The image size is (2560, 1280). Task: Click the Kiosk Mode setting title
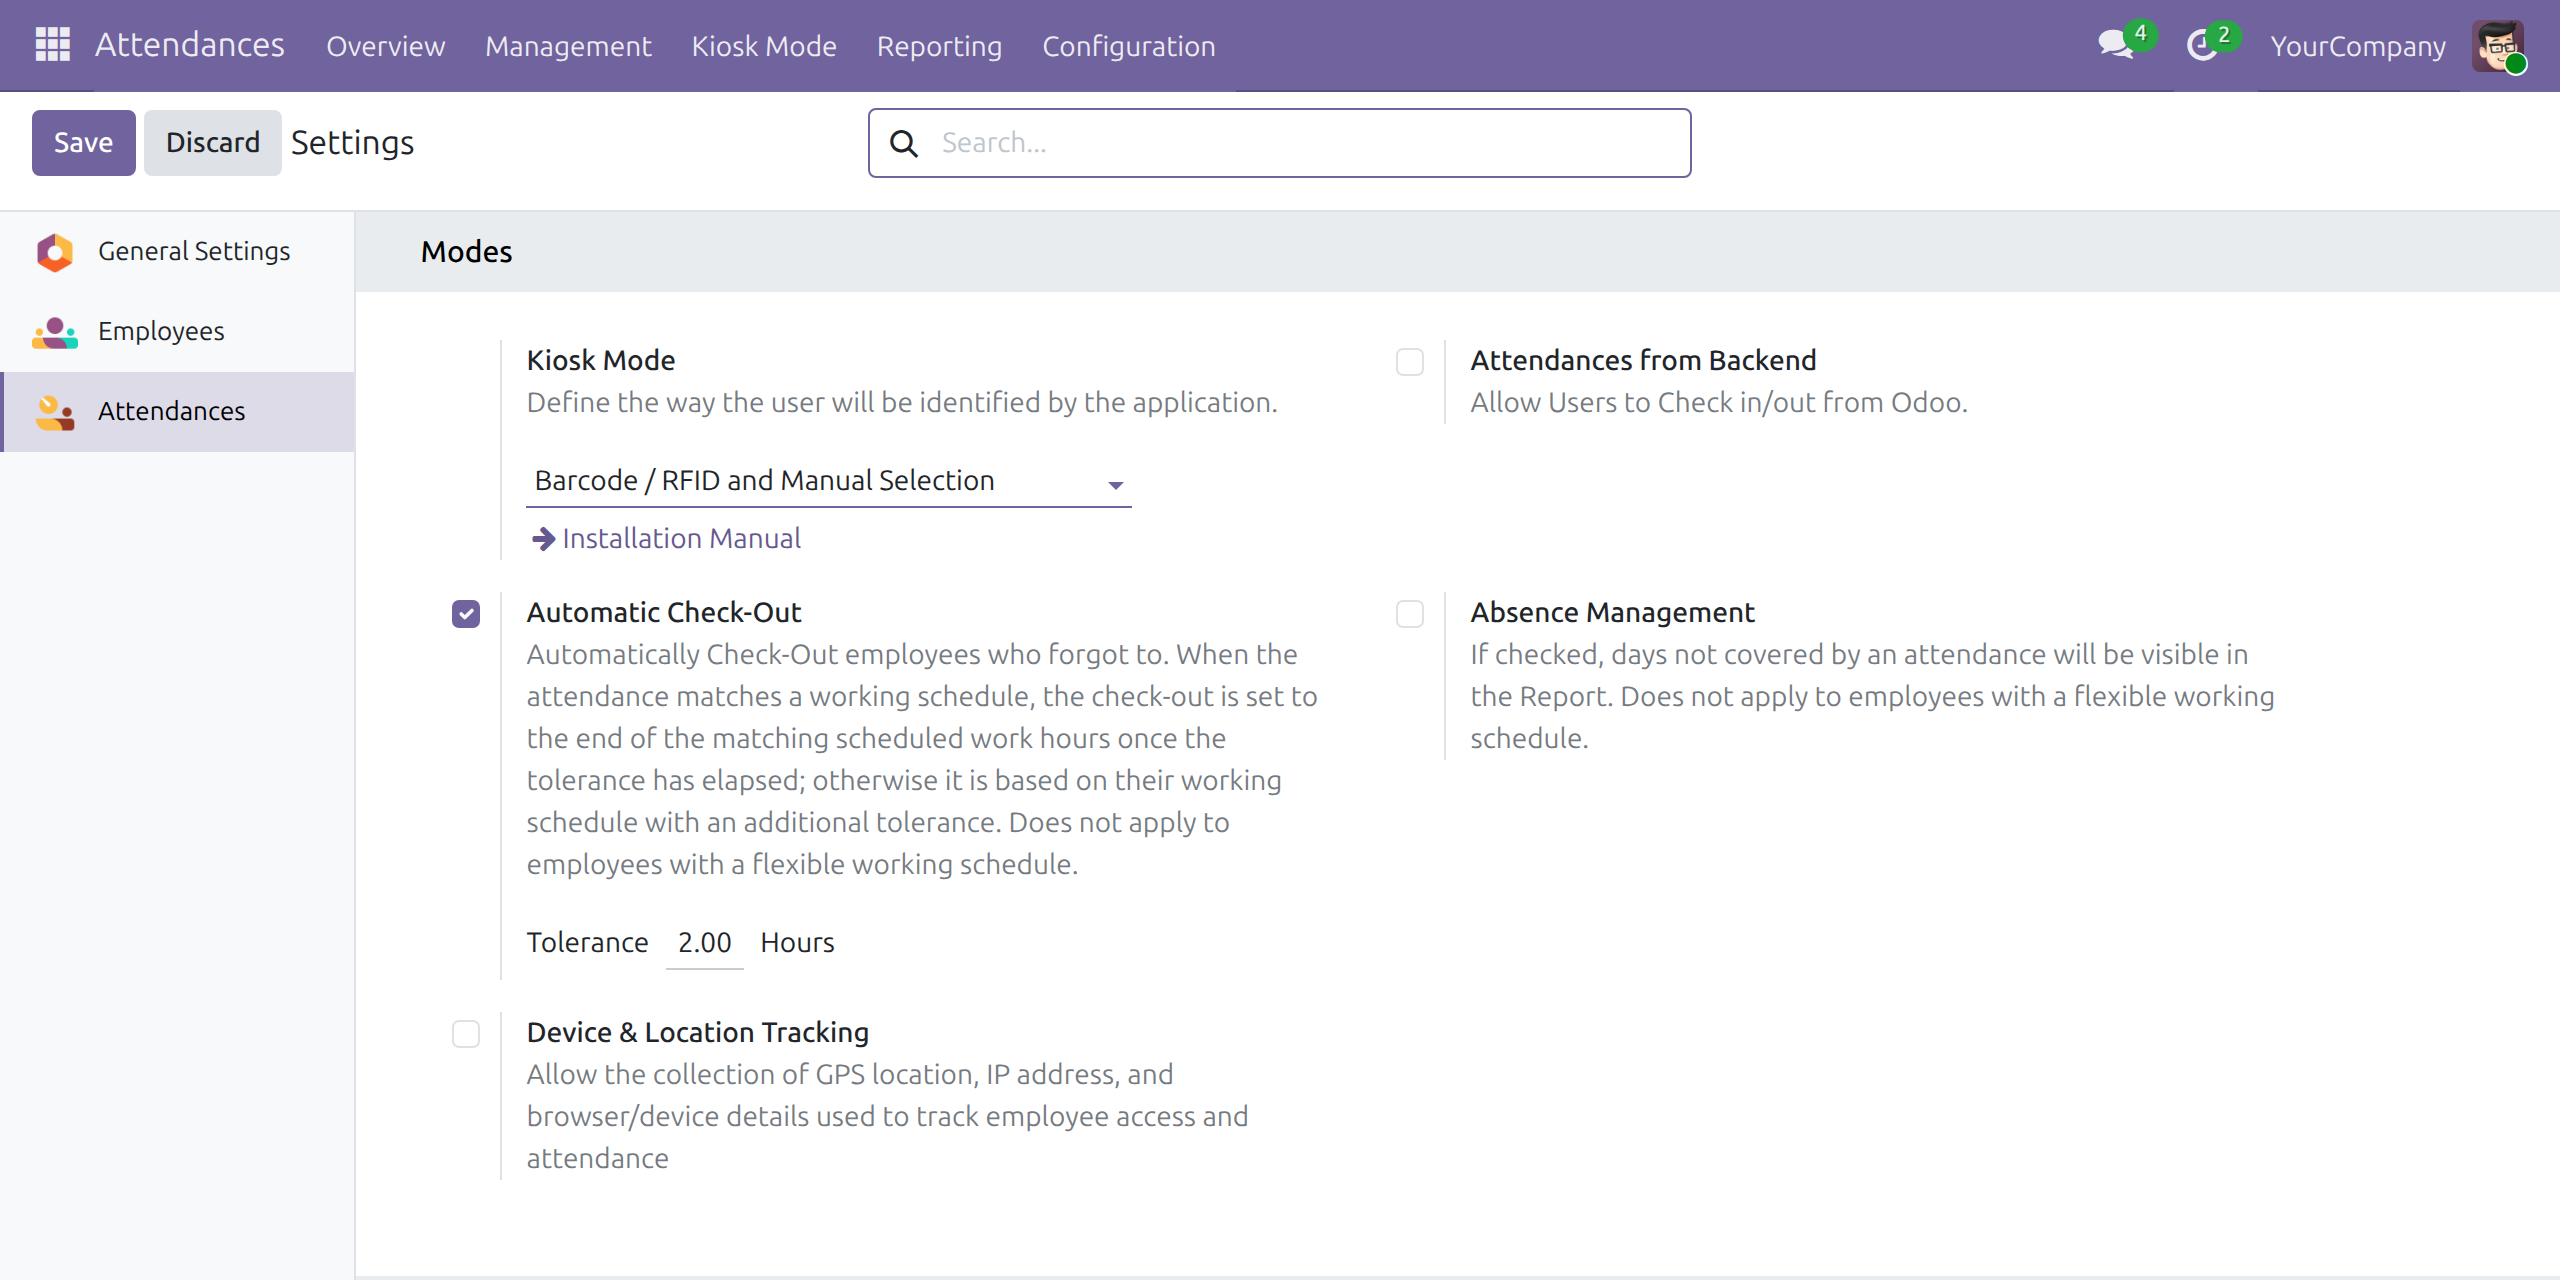(601, 361)
